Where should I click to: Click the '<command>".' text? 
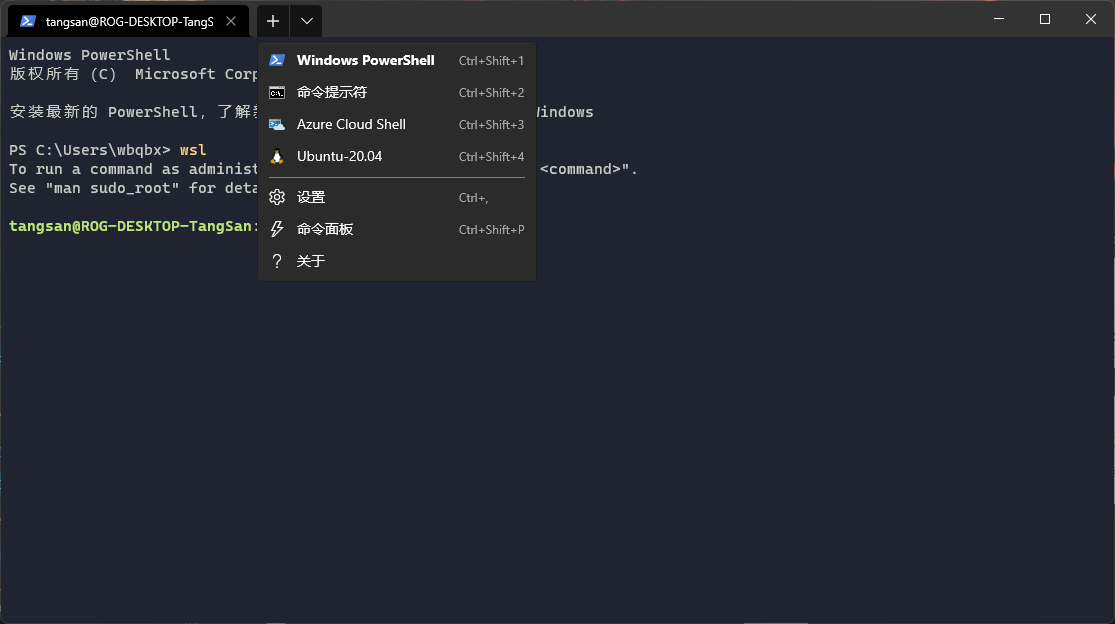[x=589, y=169]
